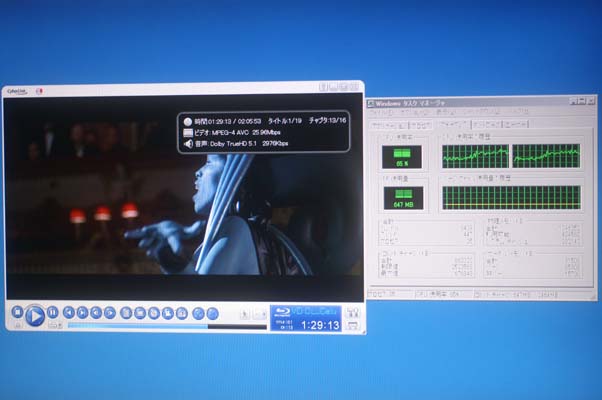This screenshot has height=400, width=602.
Task: Click the left CPU usage history graph
Action: [475, 156]
